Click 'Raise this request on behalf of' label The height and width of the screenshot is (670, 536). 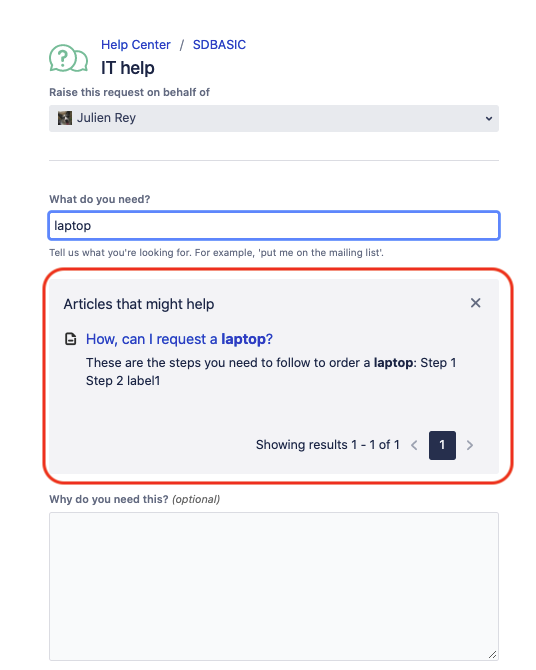point(129,92)
